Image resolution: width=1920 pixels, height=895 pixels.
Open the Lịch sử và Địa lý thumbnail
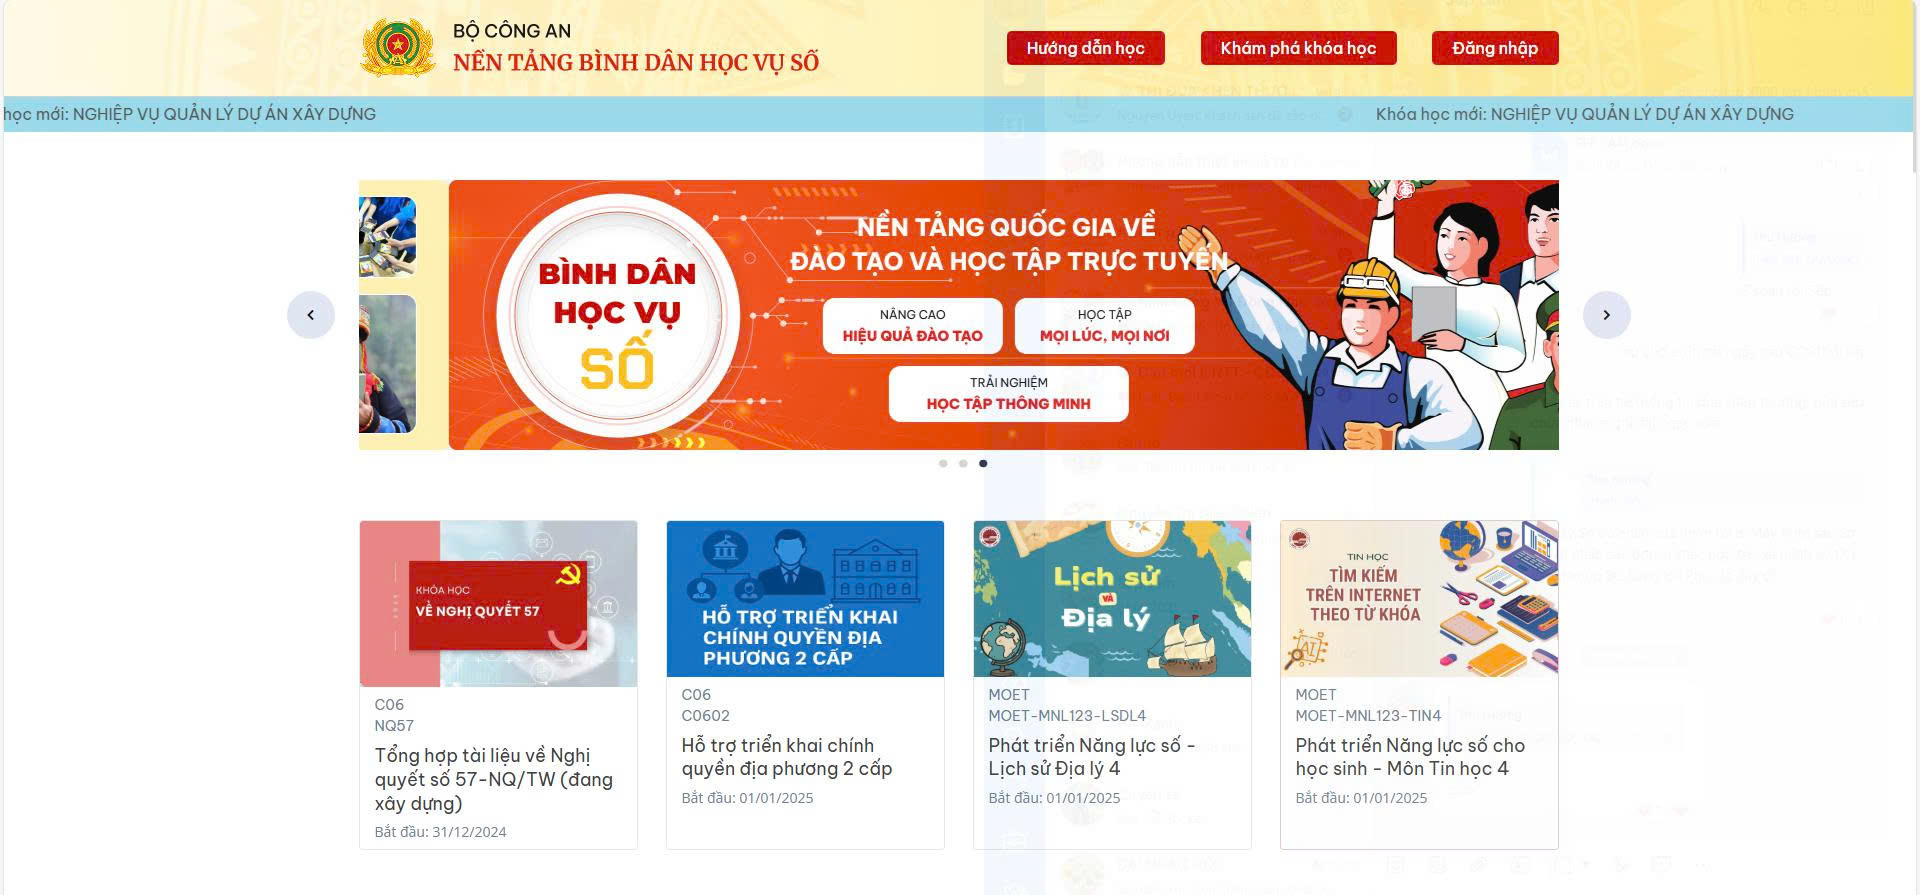click(1112, 599)
